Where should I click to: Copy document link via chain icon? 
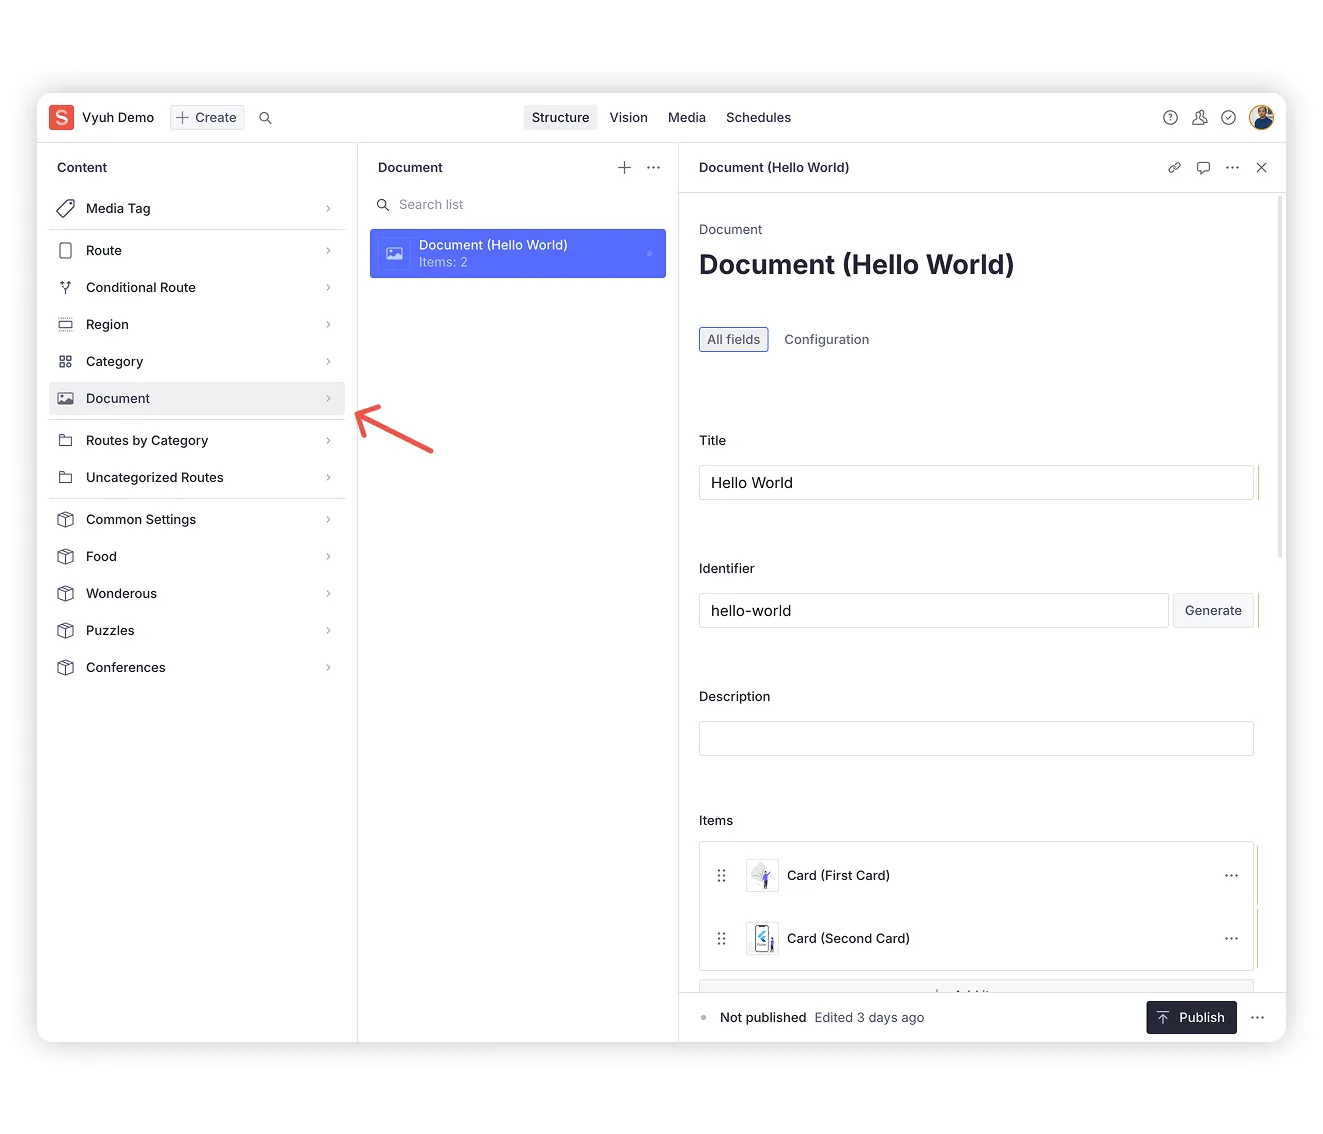[x=1174, y=168]
